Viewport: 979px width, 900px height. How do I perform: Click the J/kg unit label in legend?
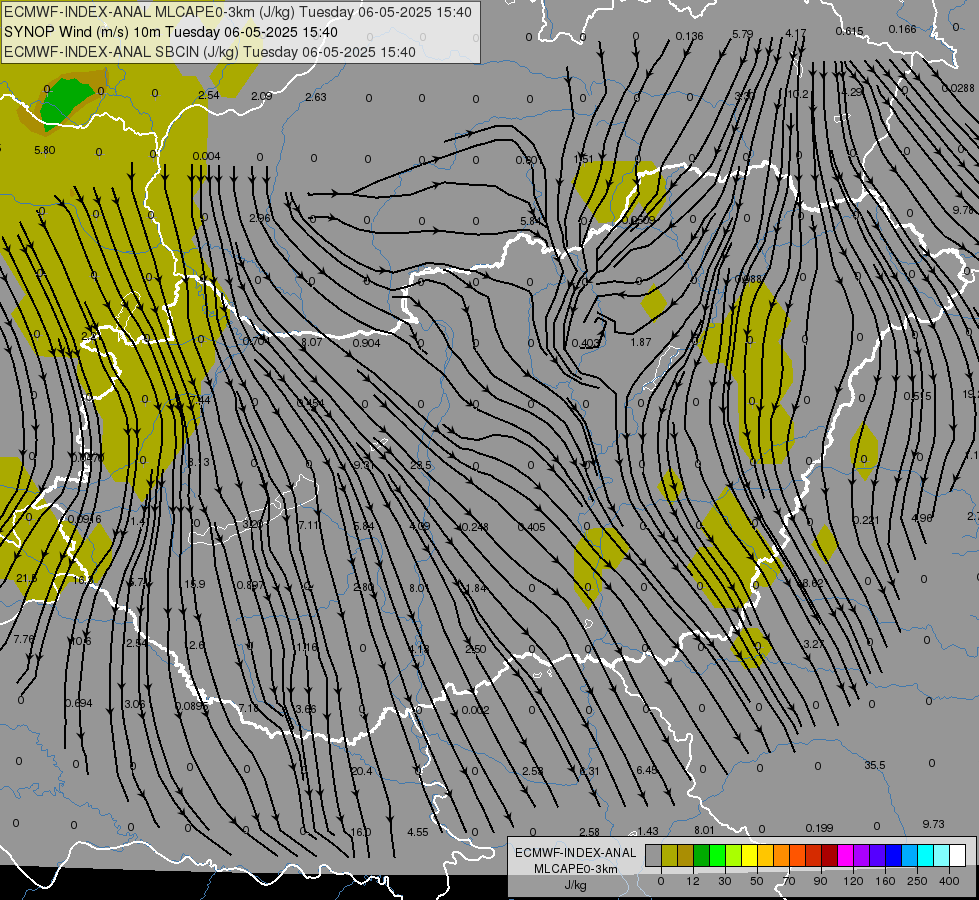pos(576,885)
